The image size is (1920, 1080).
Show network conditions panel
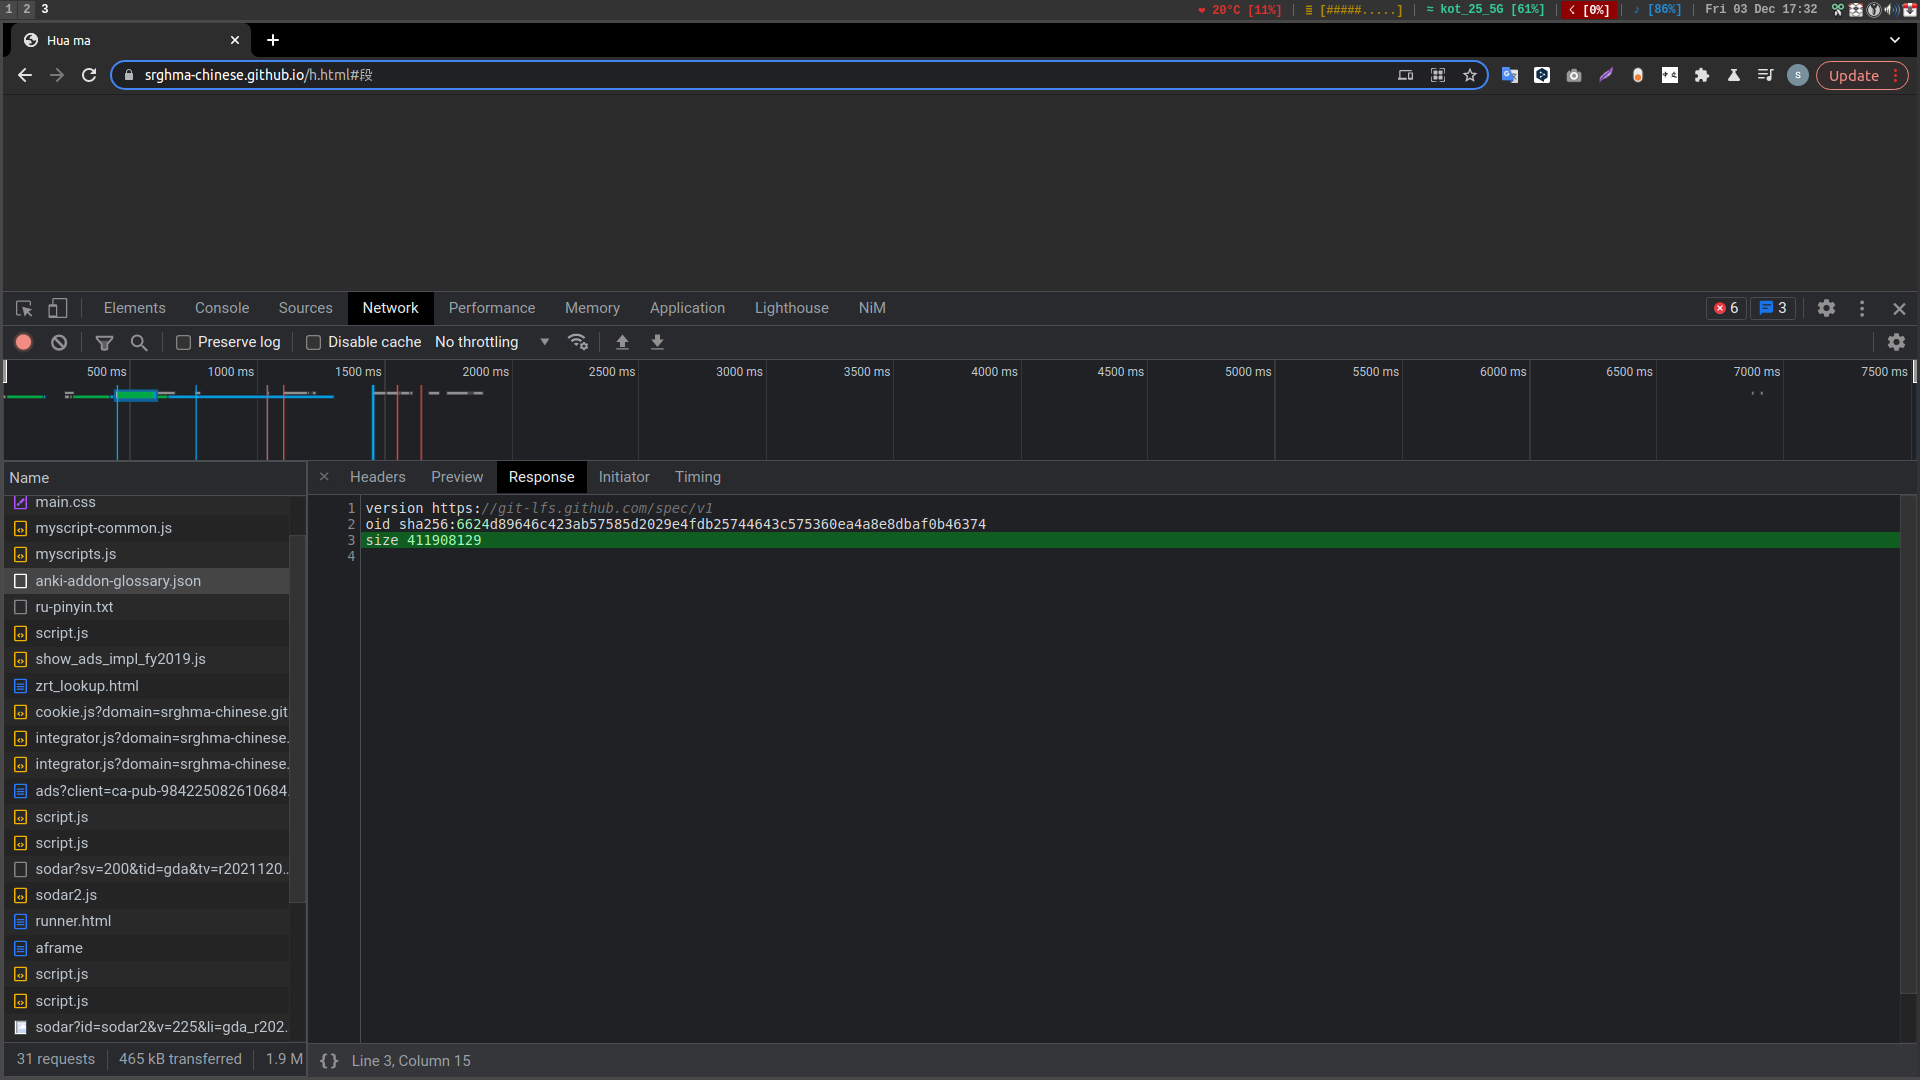(578, 342)
